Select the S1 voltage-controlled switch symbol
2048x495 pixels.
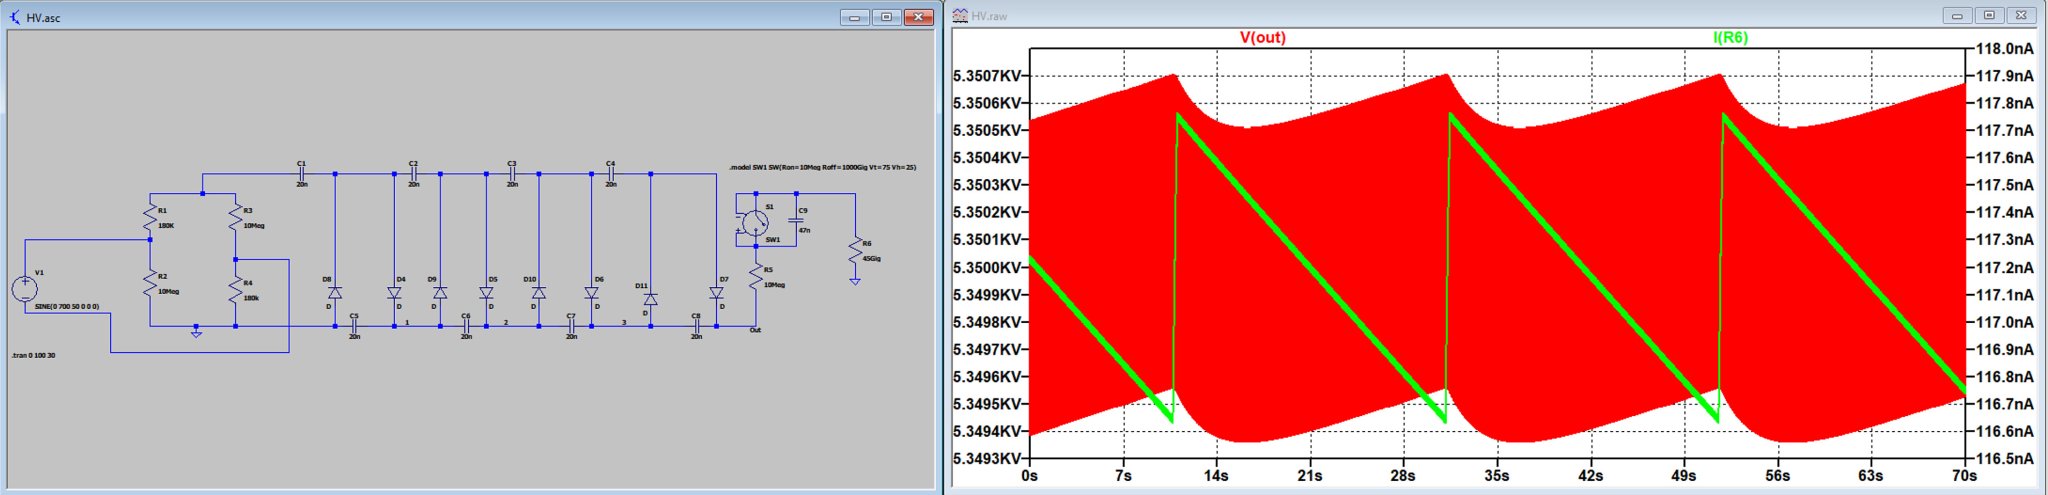coord(755,223)
